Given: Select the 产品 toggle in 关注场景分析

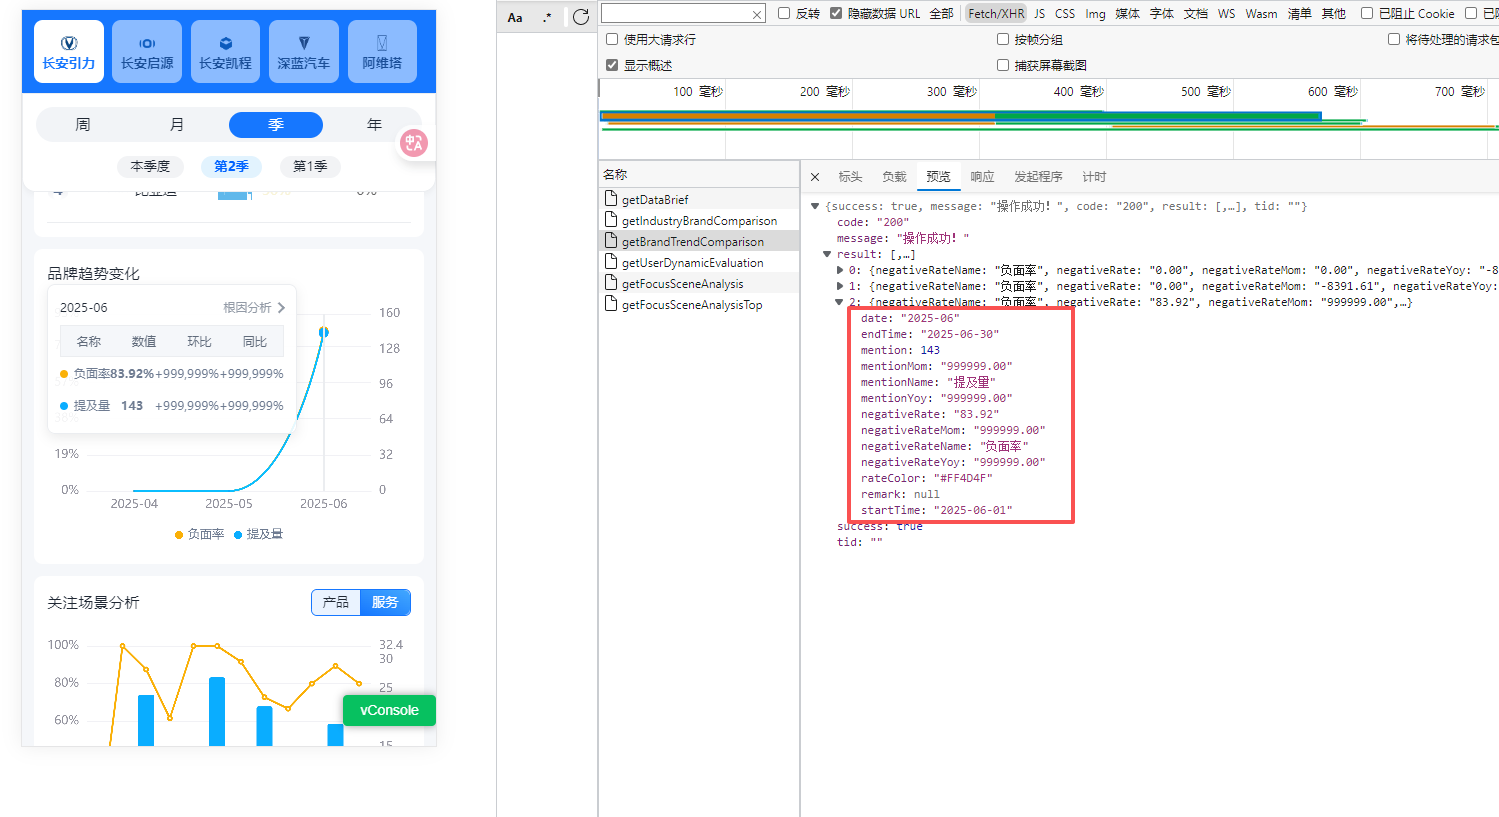Looking at the screenshot, I should [336, 602].
